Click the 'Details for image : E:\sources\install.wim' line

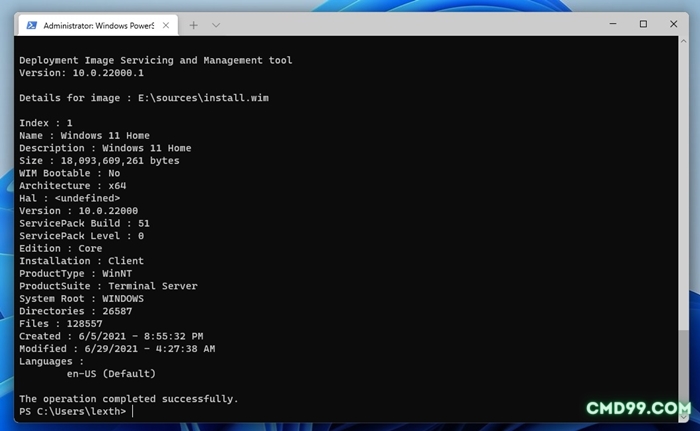[x=144, y=98]
